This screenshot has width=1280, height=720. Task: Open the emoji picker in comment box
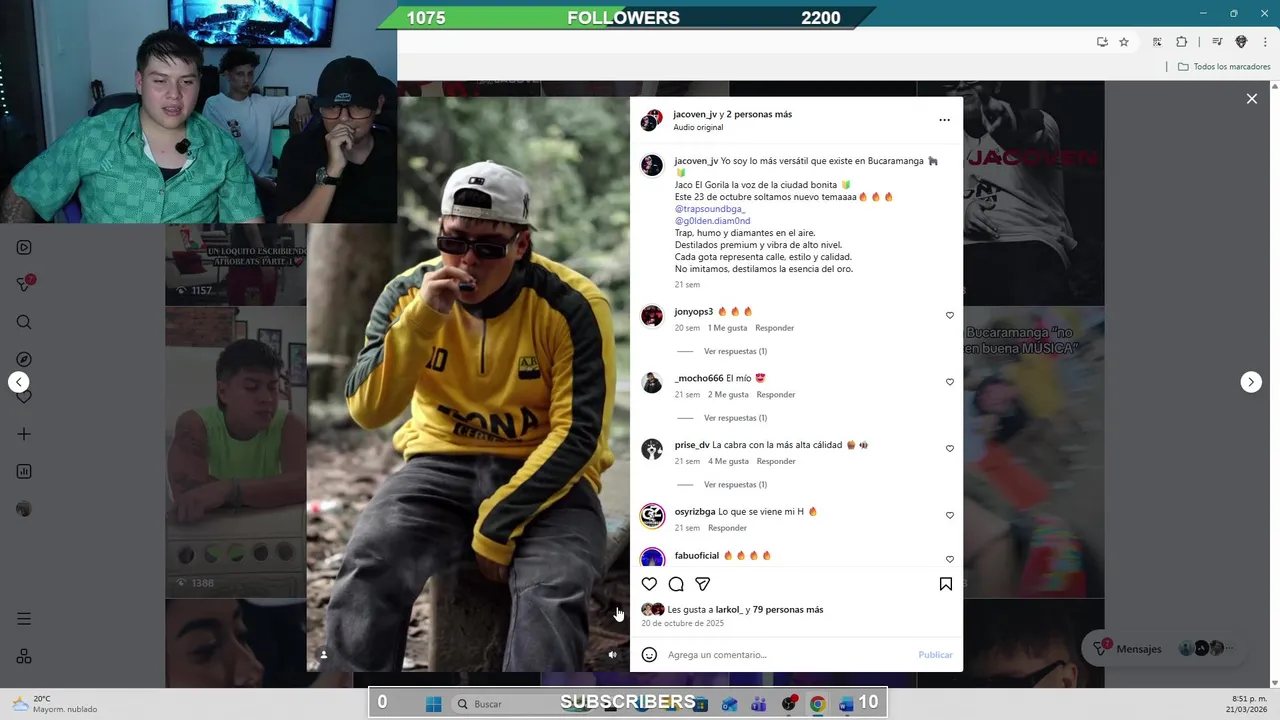tap(649, 655)
